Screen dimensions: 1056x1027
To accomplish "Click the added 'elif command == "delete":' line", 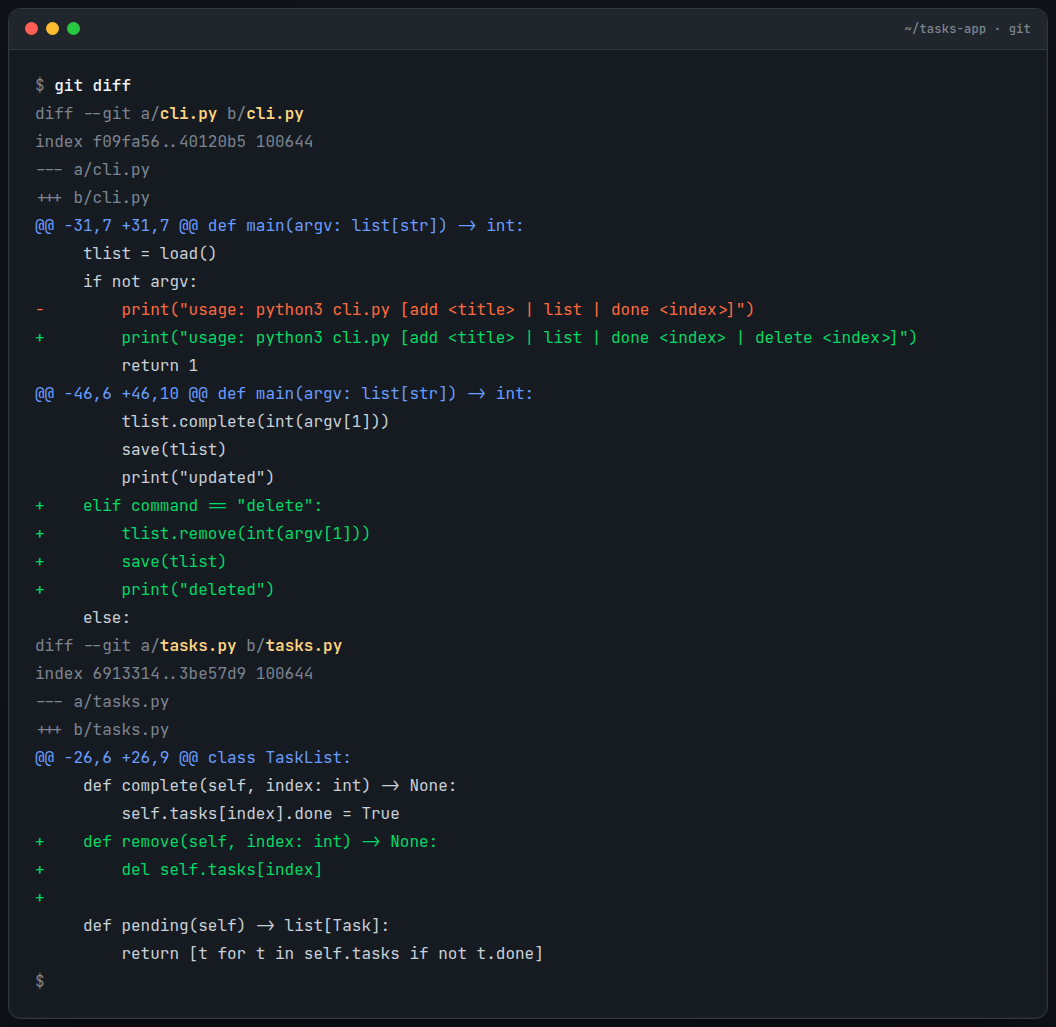I will (178, 506).
